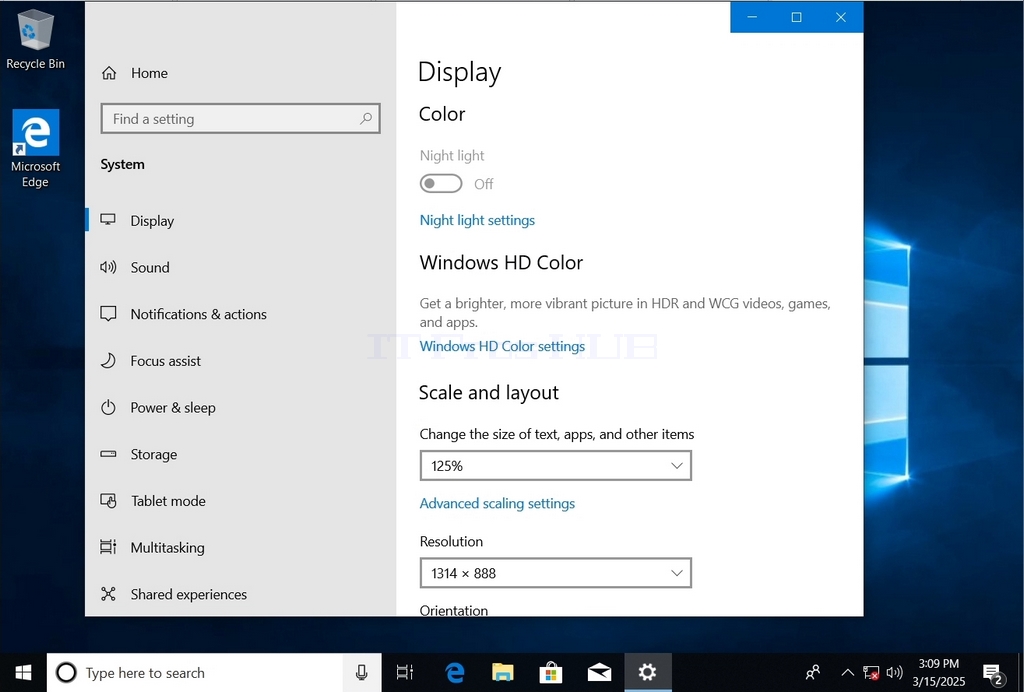Go to Sound settings page
The height and width of the screenshot is (692, 1024).
[x=150, y=267]
